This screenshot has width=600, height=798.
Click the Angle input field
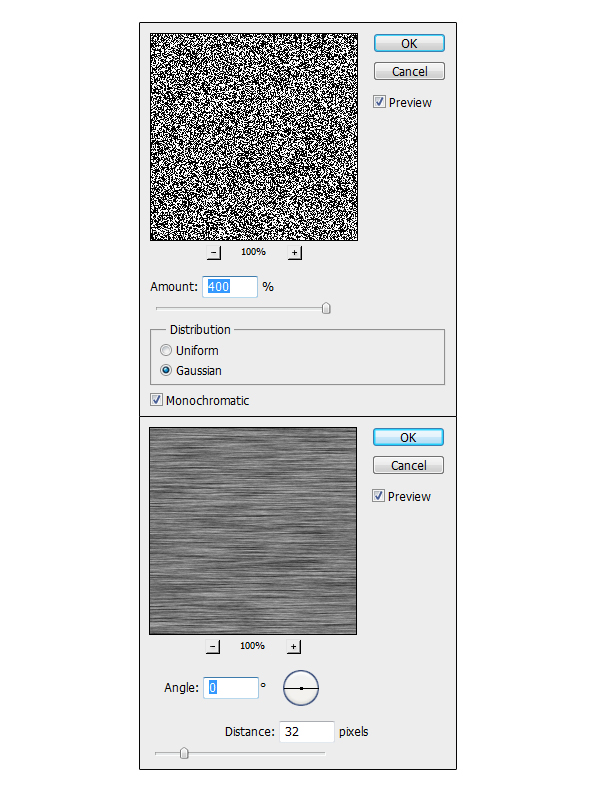point(231,688)
